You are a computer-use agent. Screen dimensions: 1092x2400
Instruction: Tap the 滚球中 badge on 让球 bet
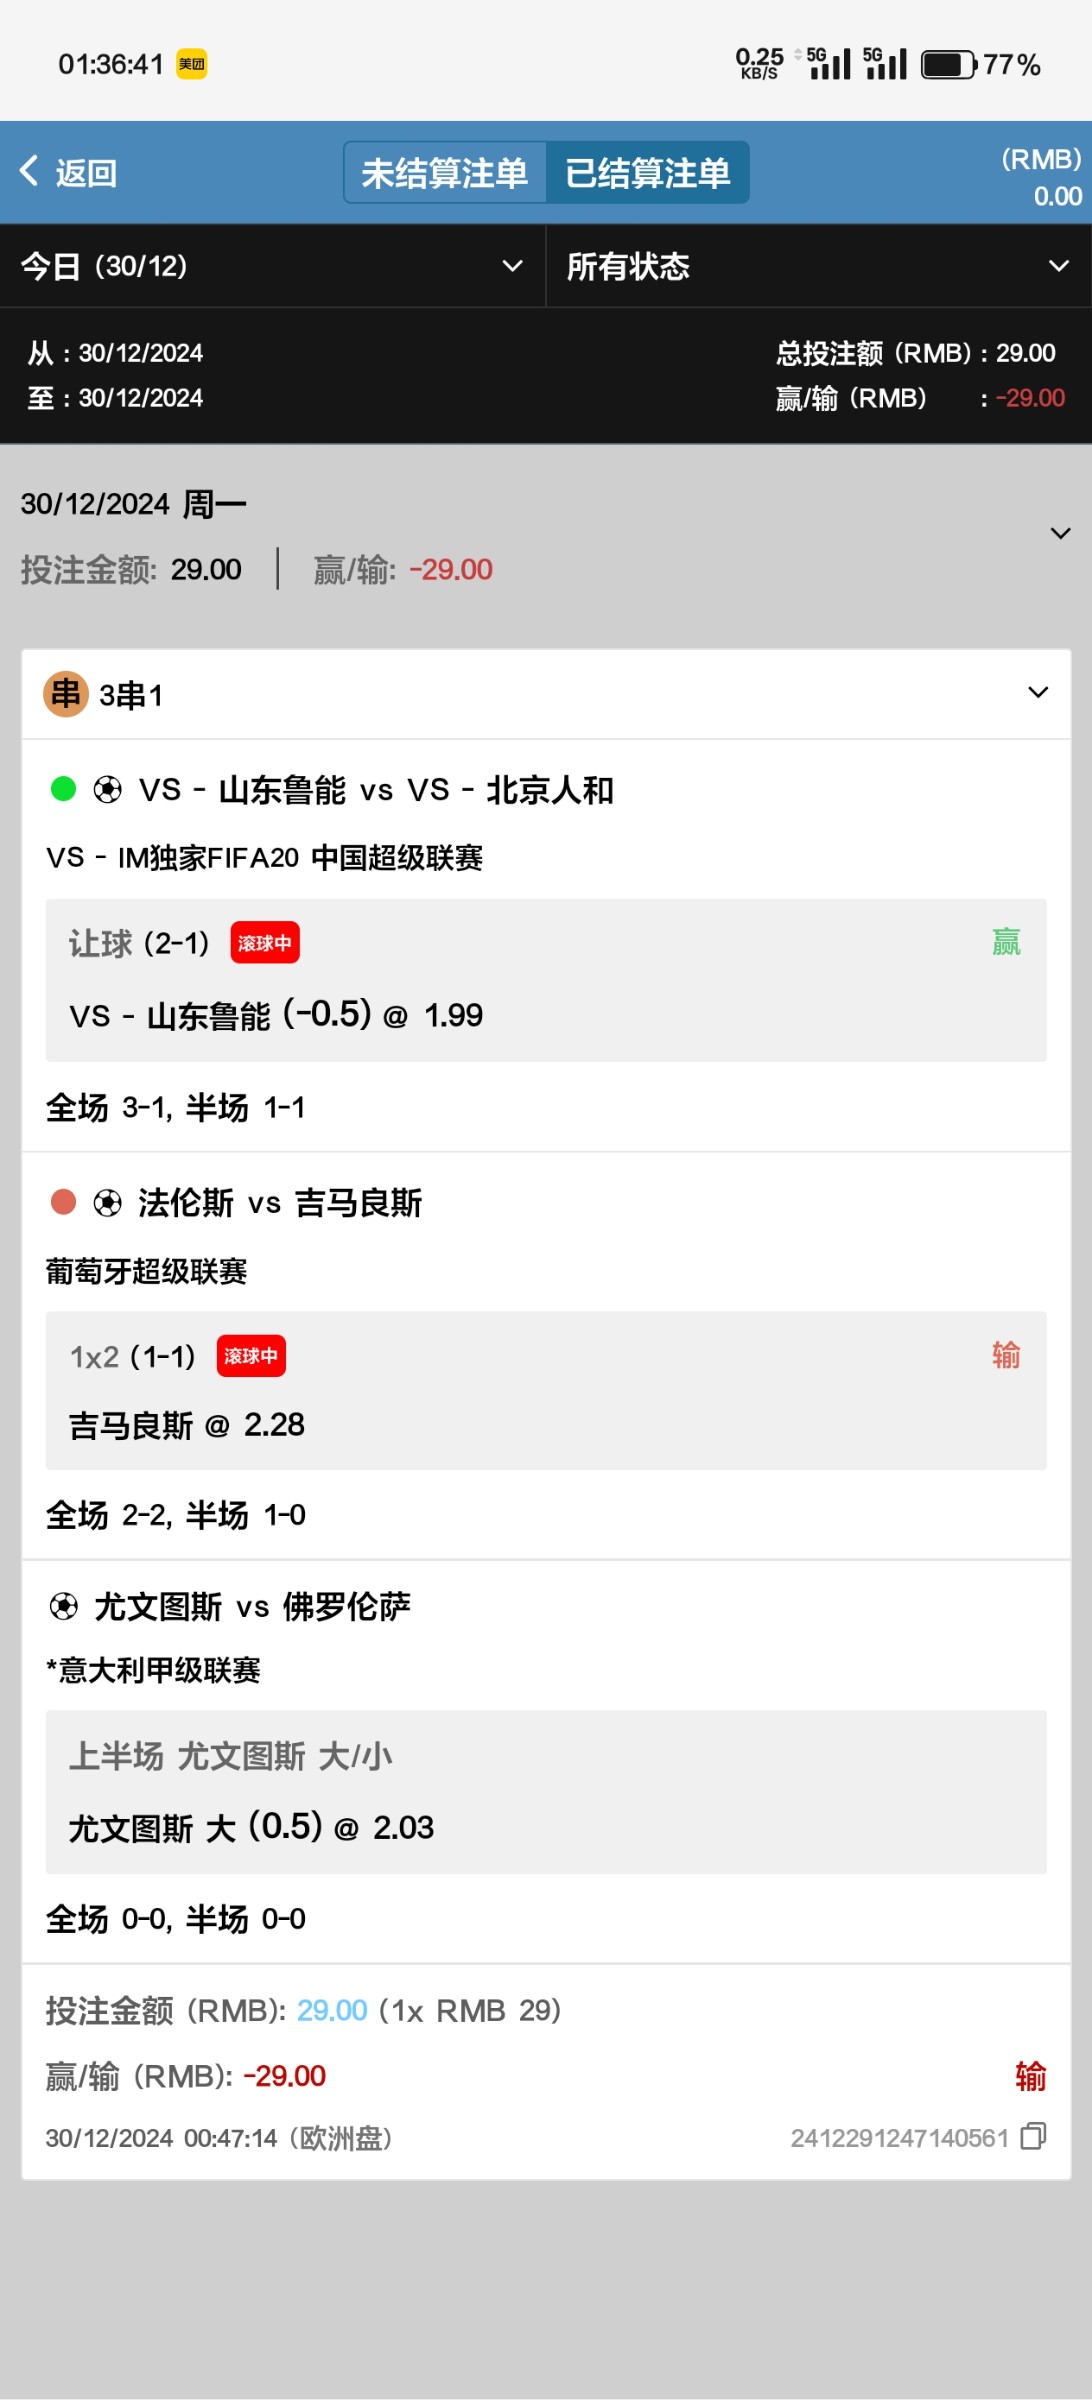coord(265,943)
